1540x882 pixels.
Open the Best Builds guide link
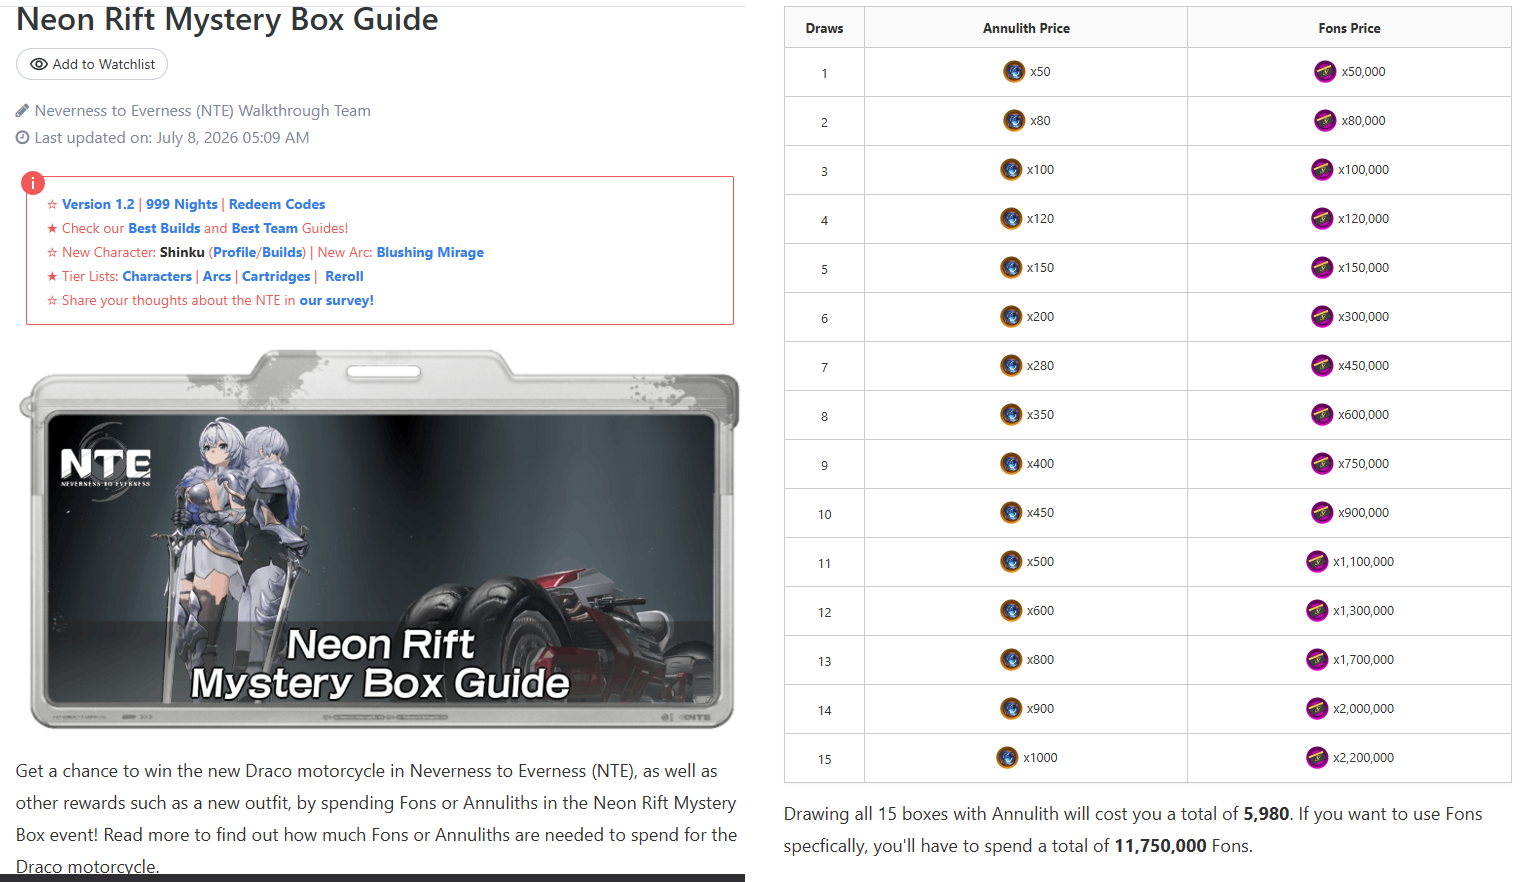pos(164,228)
